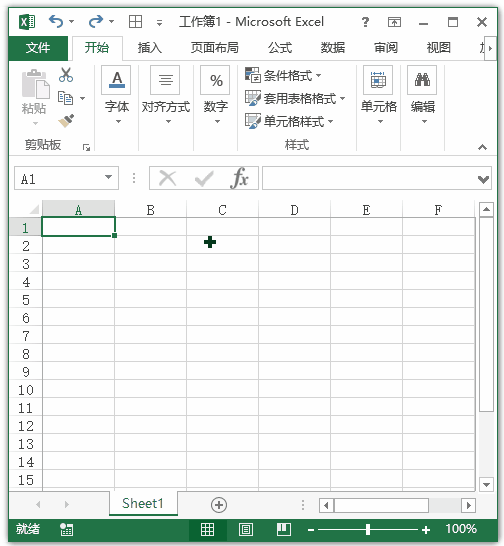This screenshot has width=504, height=546.
Task: Click the Excel application icon in title bar
Action: (x=27, y=22)
